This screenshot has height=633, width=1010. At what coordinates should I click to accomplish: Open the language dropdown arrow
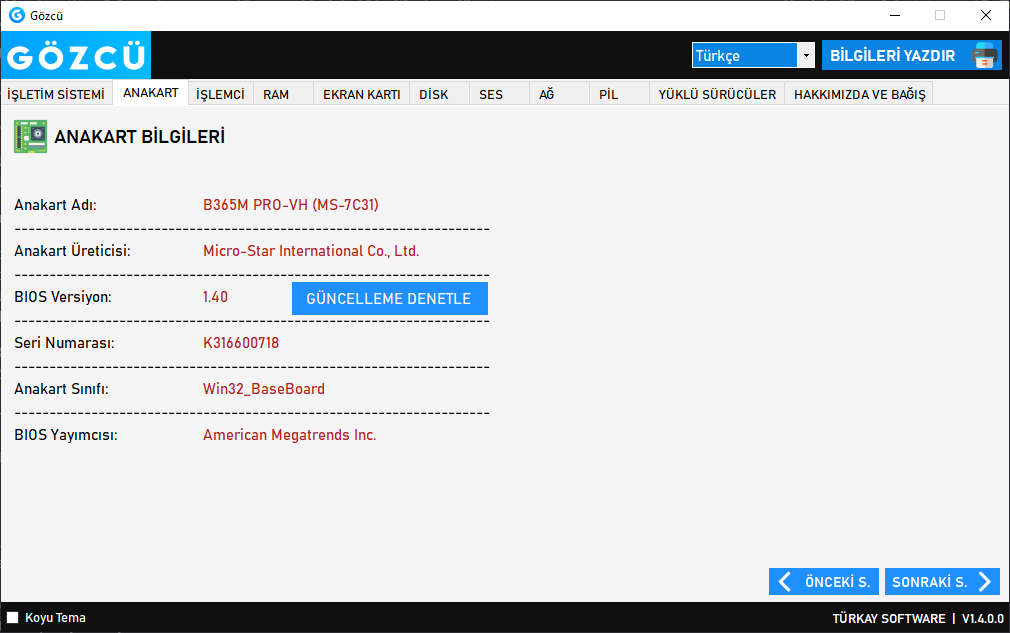coord(806,55)
